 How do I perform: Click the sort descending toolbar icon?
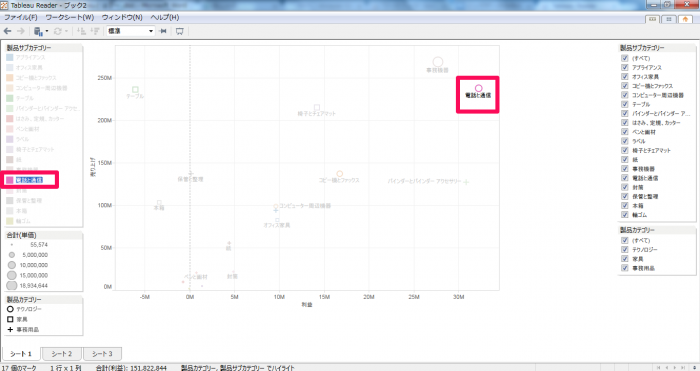[x=95, y=31]
